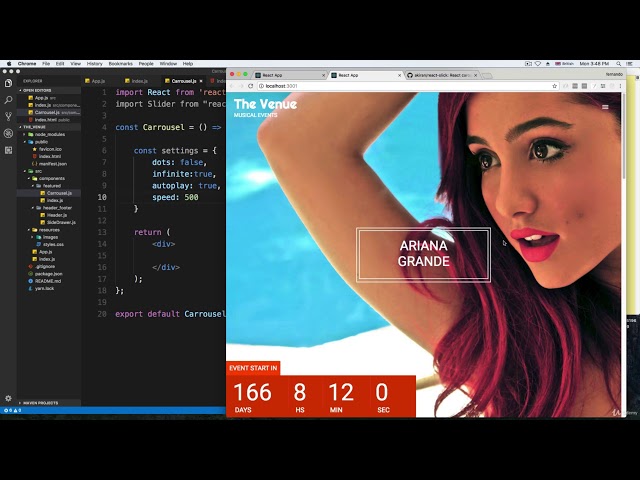The height and width of the screenshot is (480, 640).
Task: Bookmark this page with the star icon
Action: pyautogui.click(x=554, y=86)
